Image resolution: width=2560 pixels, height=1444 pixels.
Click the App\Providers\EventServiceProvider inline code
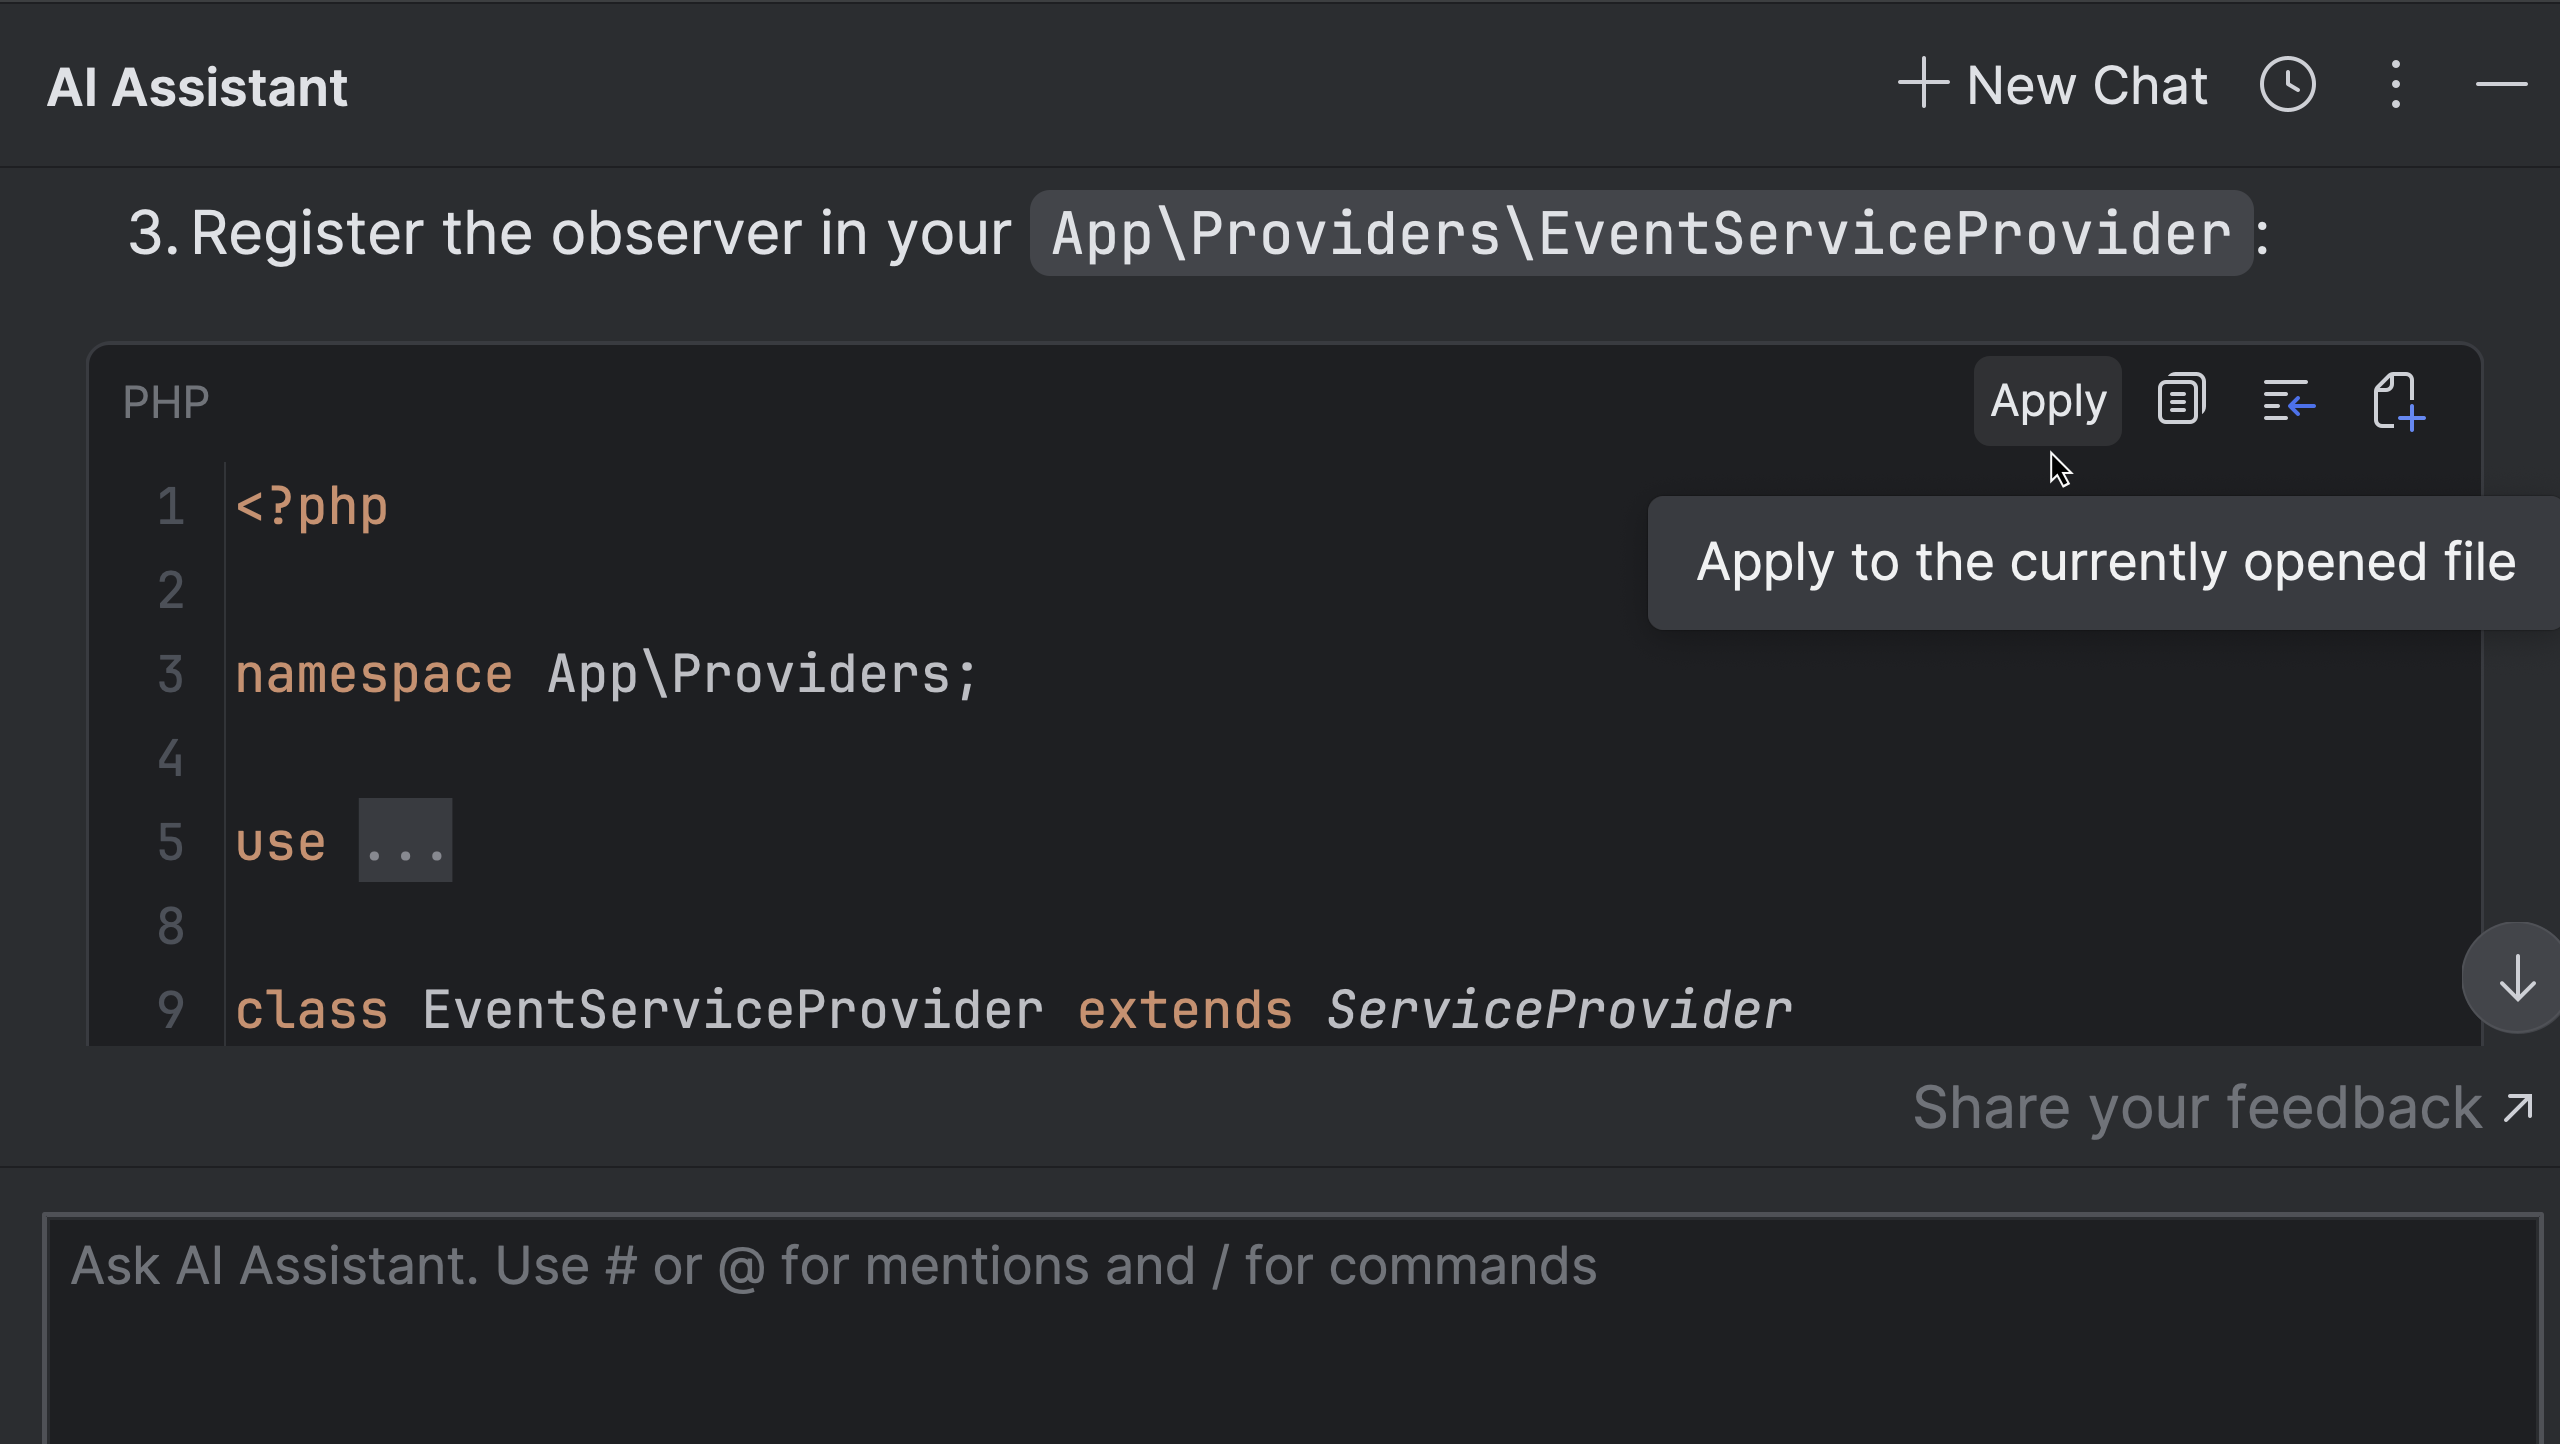(x=1640, y=234)
